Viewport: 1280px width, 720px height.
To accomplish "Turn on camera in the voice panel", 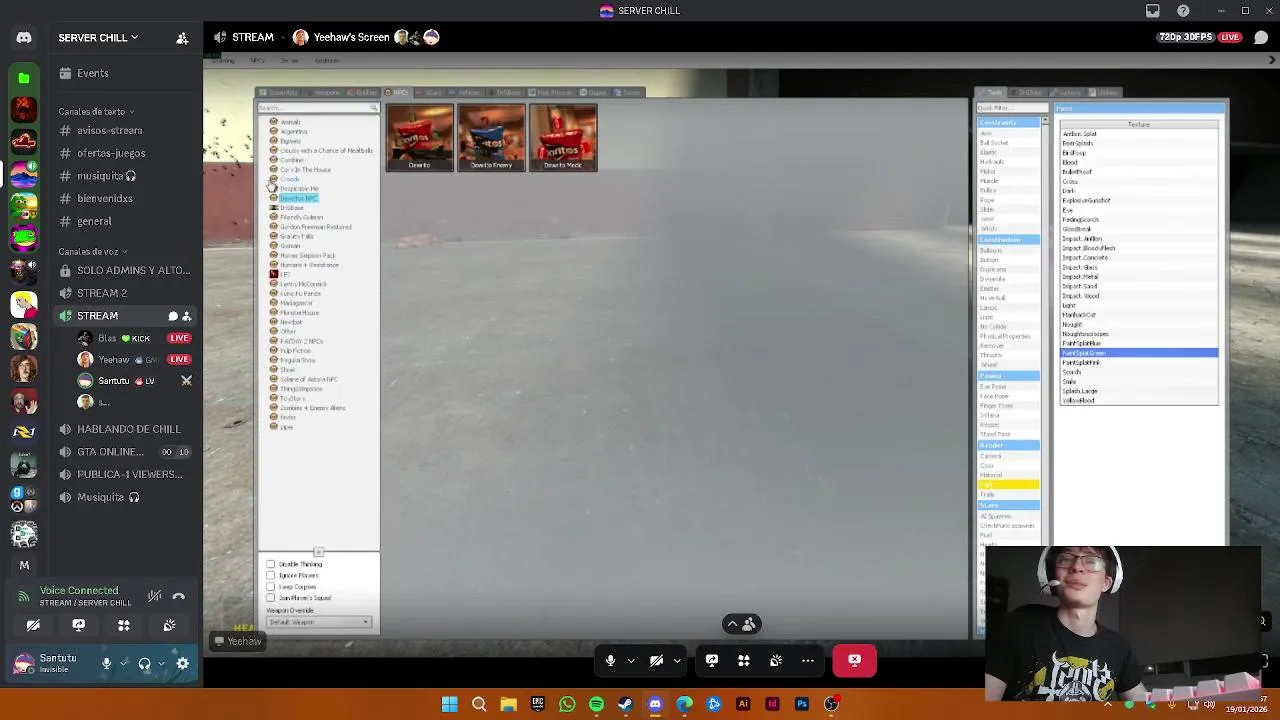I will pyautogui.click(x=33, y=625).
